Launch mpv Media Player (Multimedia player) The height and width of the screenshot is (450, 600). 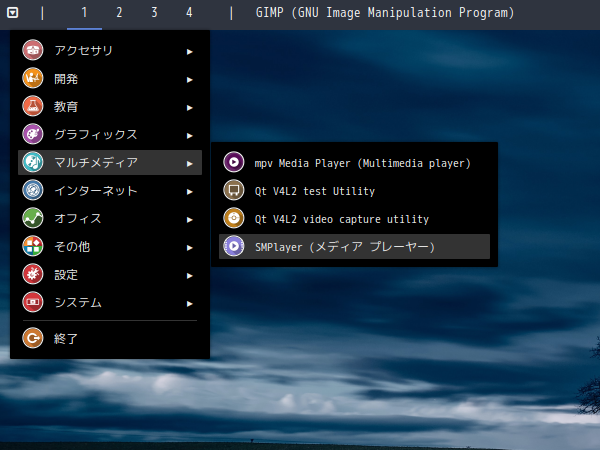354,162
